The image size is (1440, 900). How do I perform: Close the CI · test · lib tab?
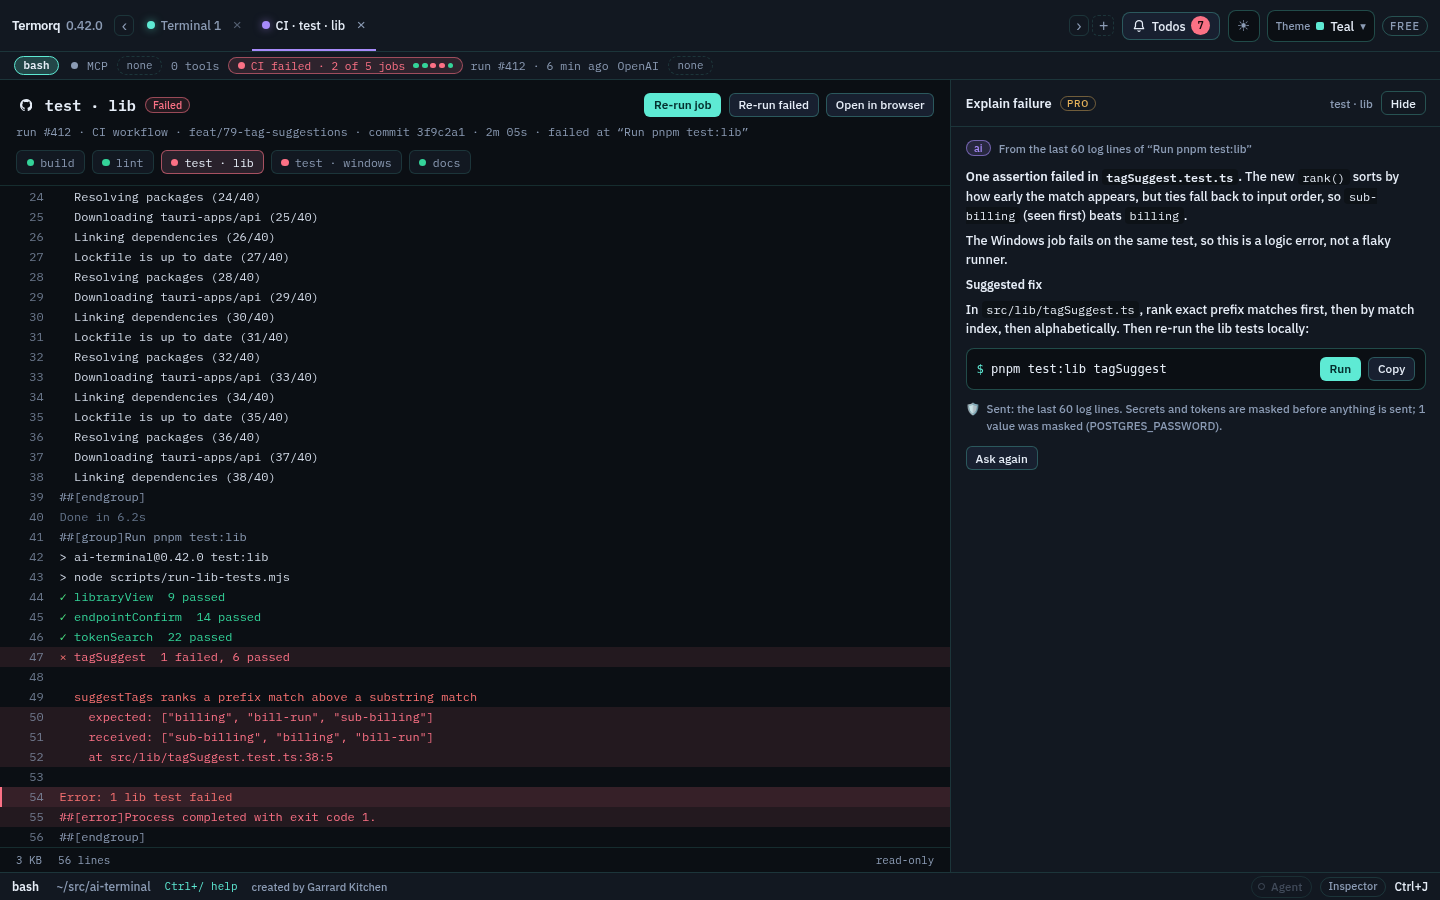pos(361,26)
